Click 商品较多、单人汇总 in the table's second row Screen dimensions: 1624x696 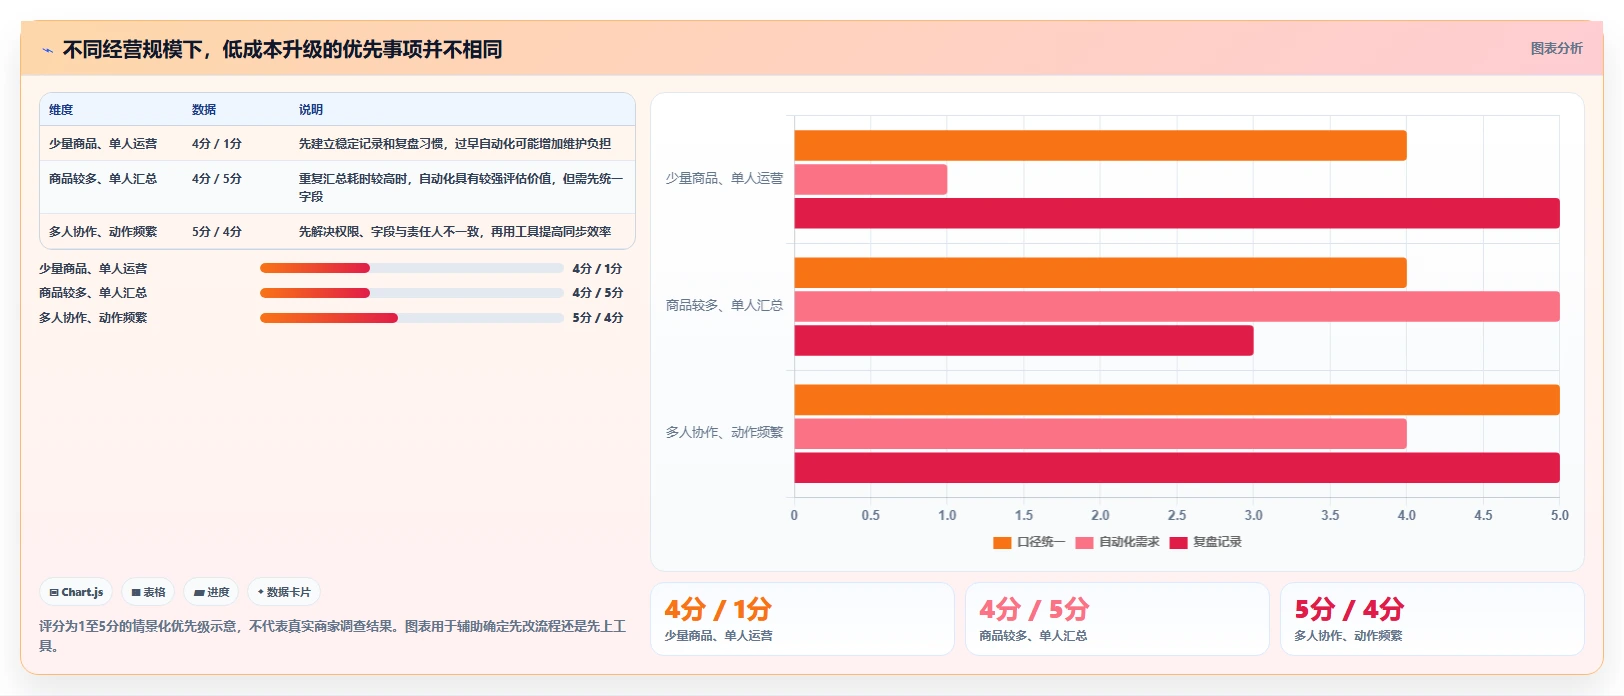[x=103, y=179]
